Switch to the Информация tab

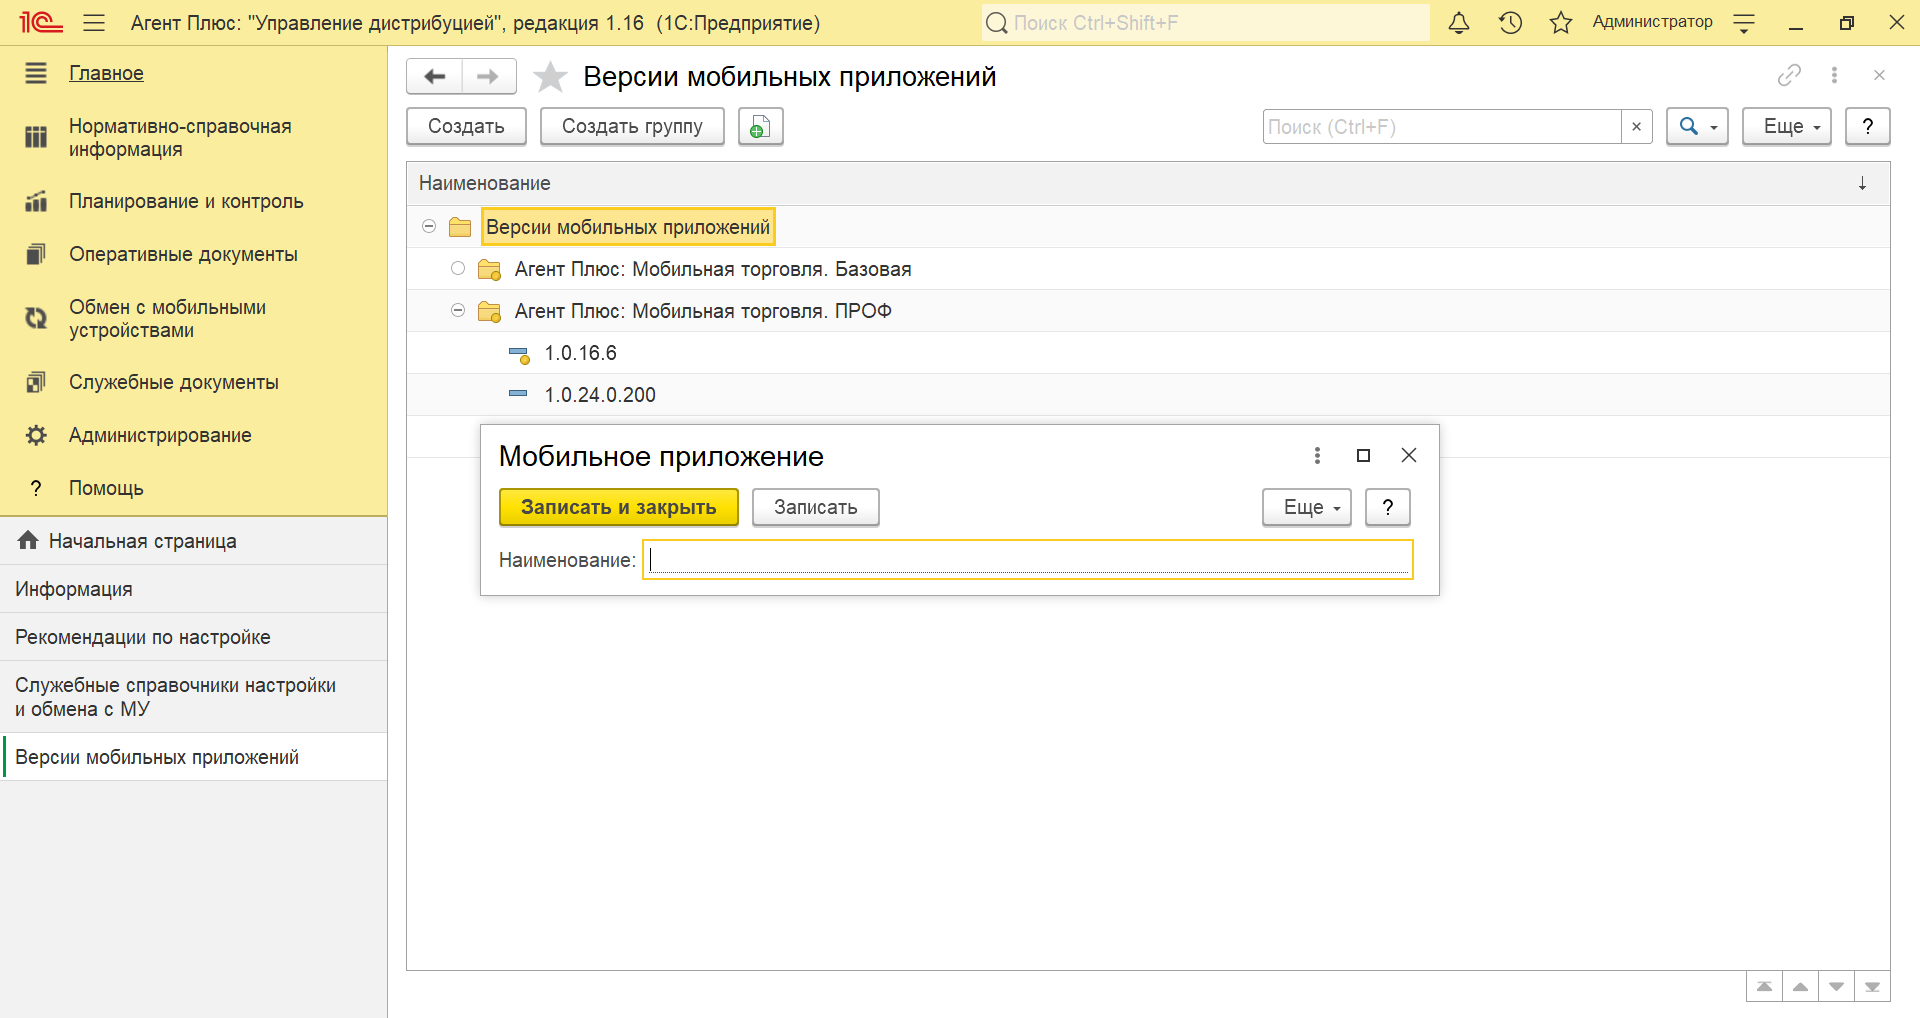click(x=193, y=589)
